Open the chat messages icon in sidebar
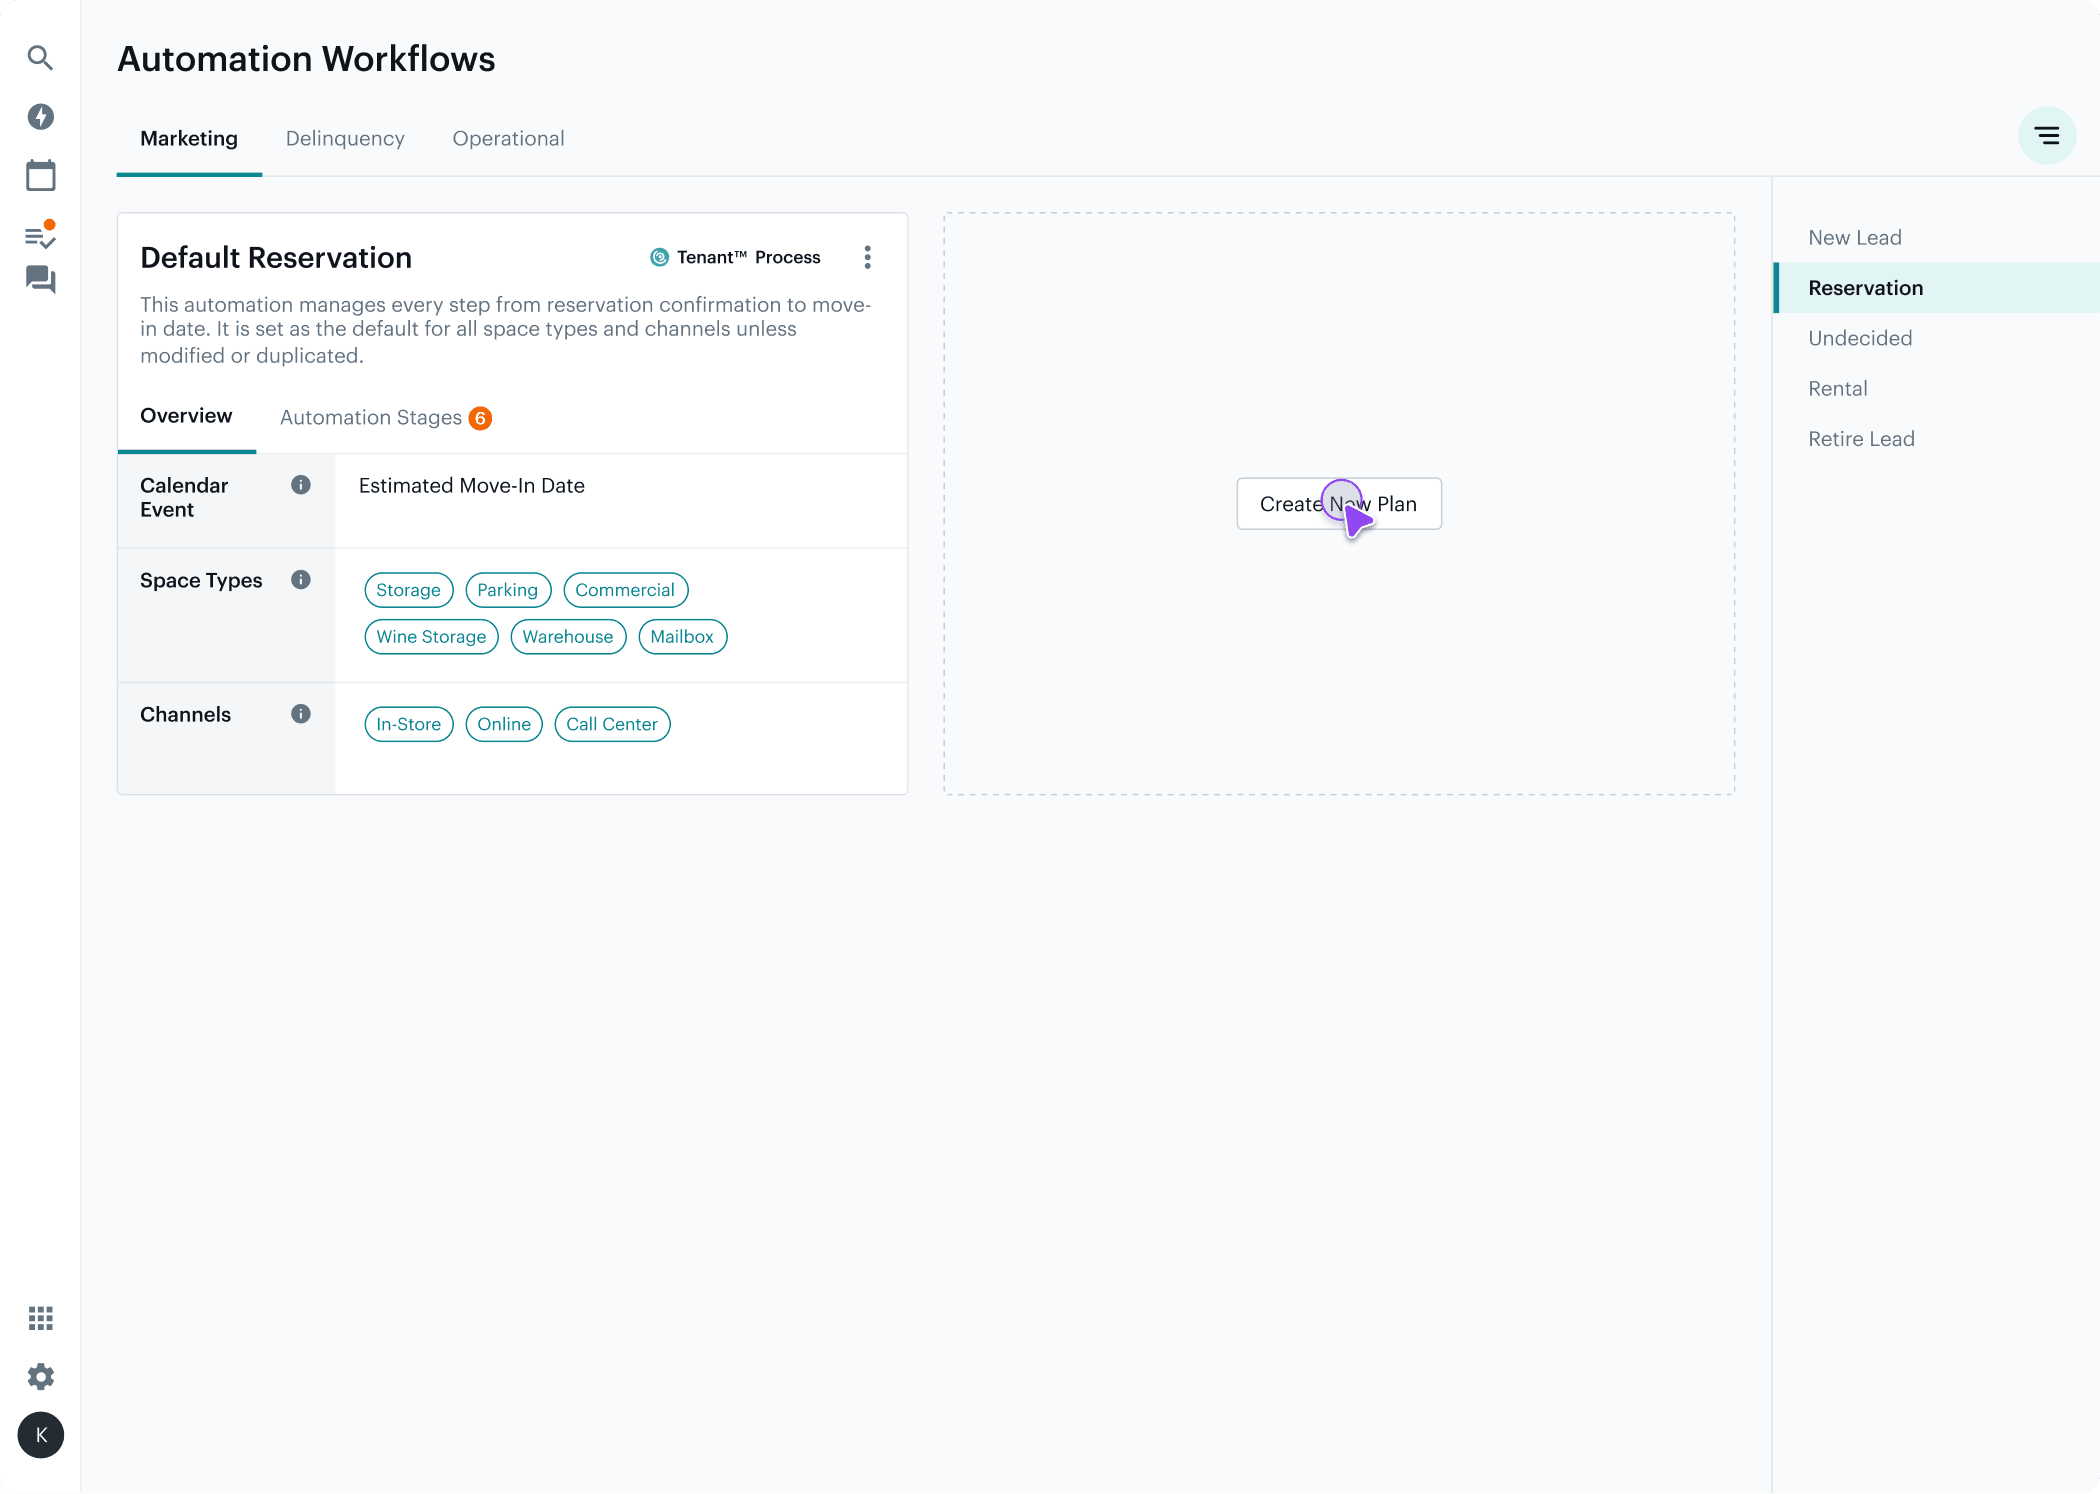Screen dimensions: 2100x1494 click(40, 280)
